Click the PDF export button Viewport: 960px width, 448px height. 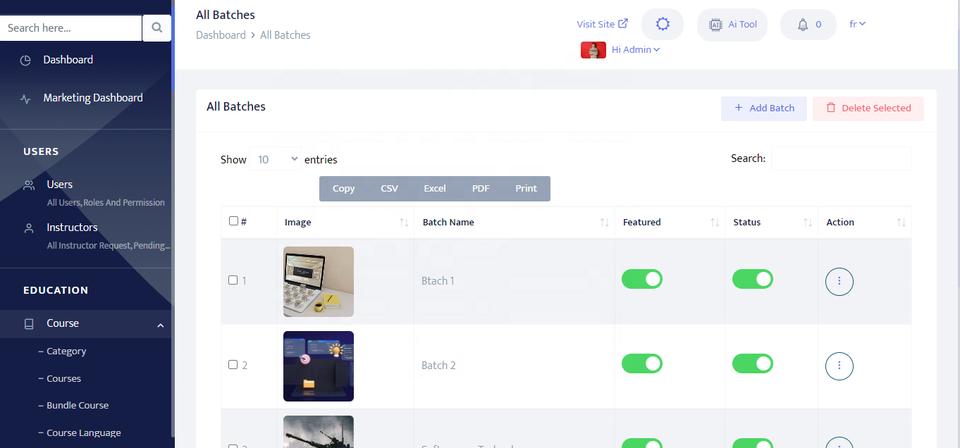point(481,189)
